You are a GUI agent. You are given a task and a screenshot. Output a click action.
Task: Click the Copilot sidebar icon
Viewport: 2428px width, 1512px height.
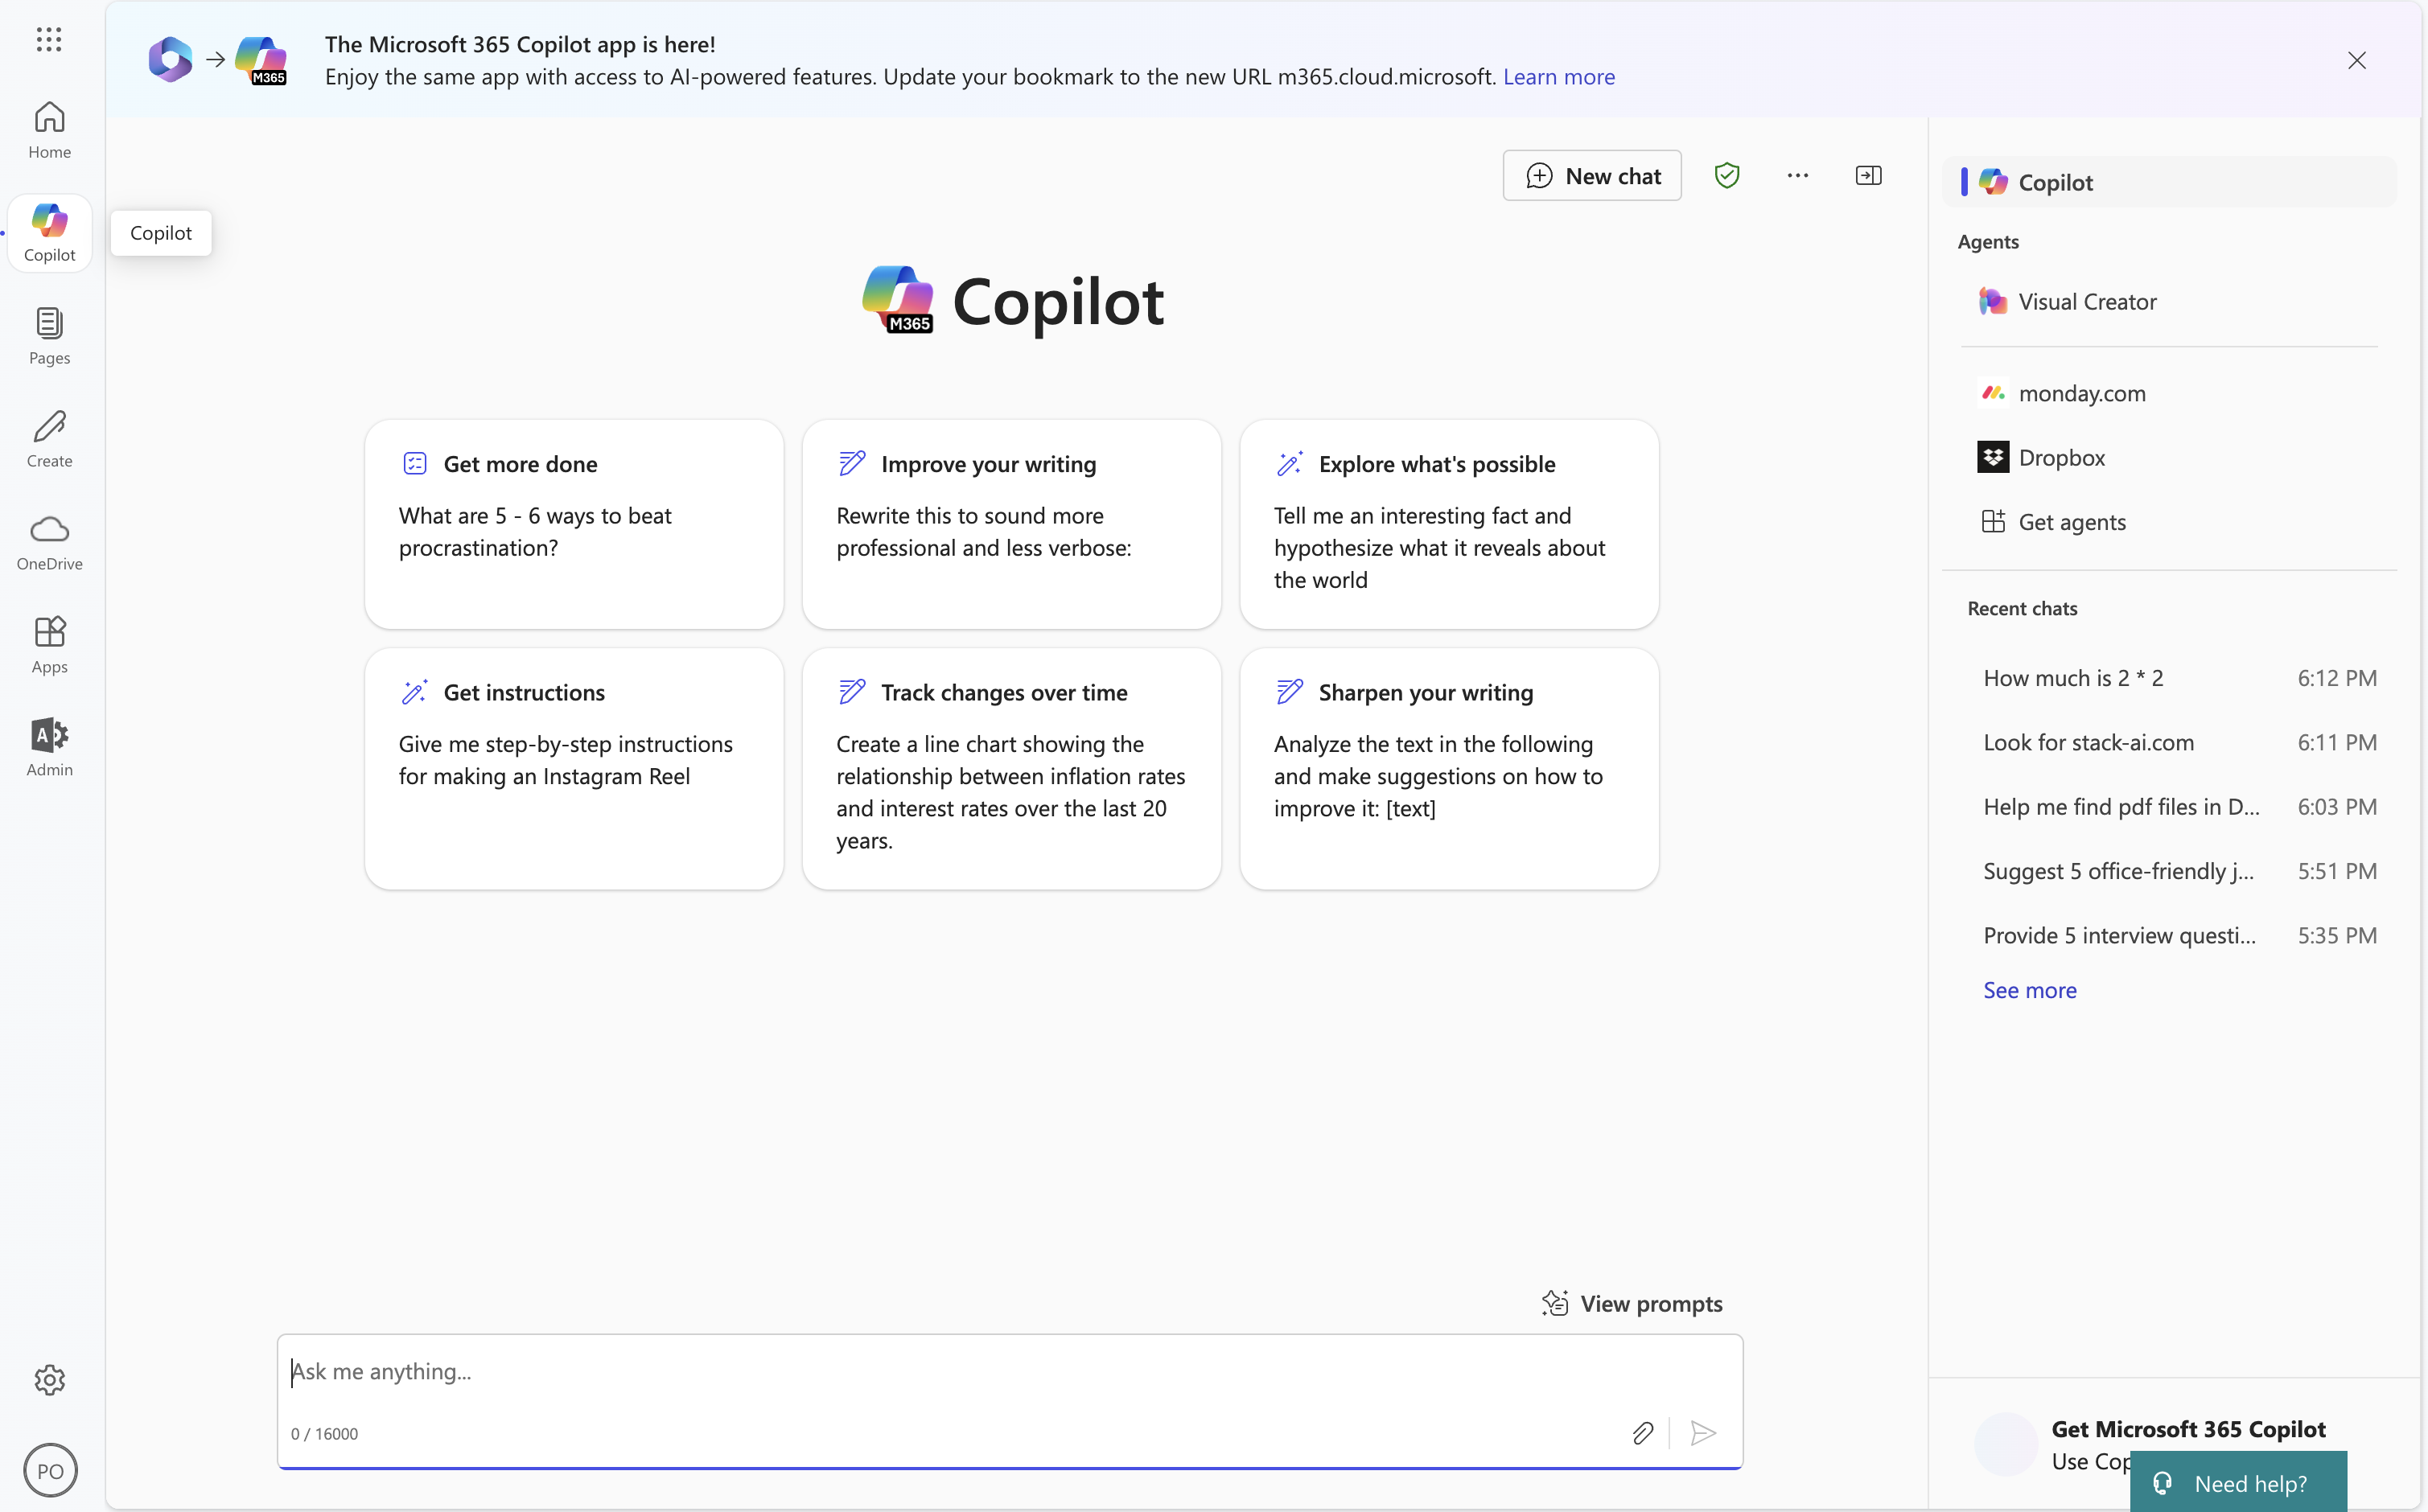click(49, 228)
